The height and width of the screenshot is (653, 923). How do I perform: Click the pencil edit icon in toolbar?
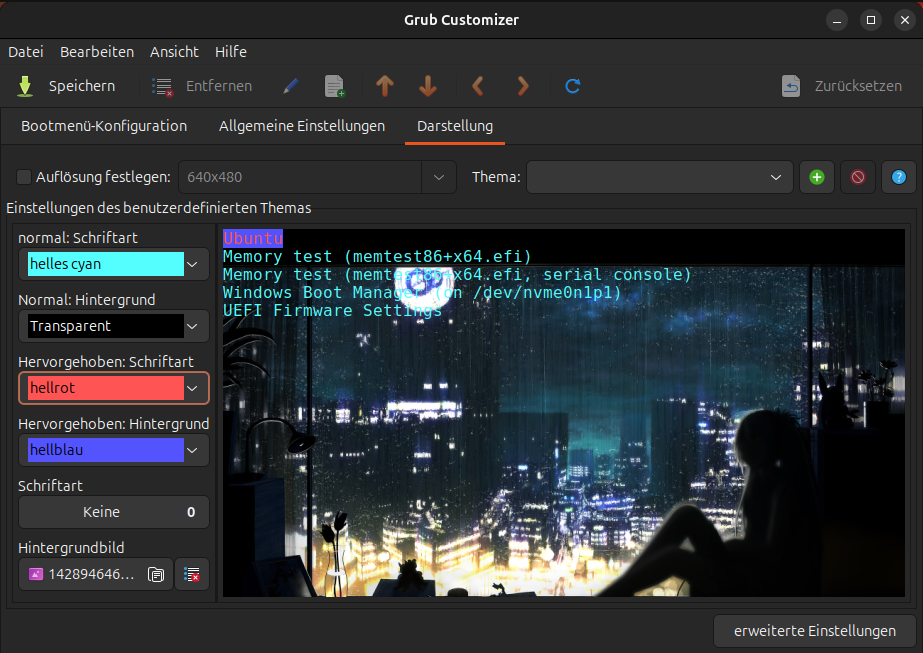click(291, 87)
